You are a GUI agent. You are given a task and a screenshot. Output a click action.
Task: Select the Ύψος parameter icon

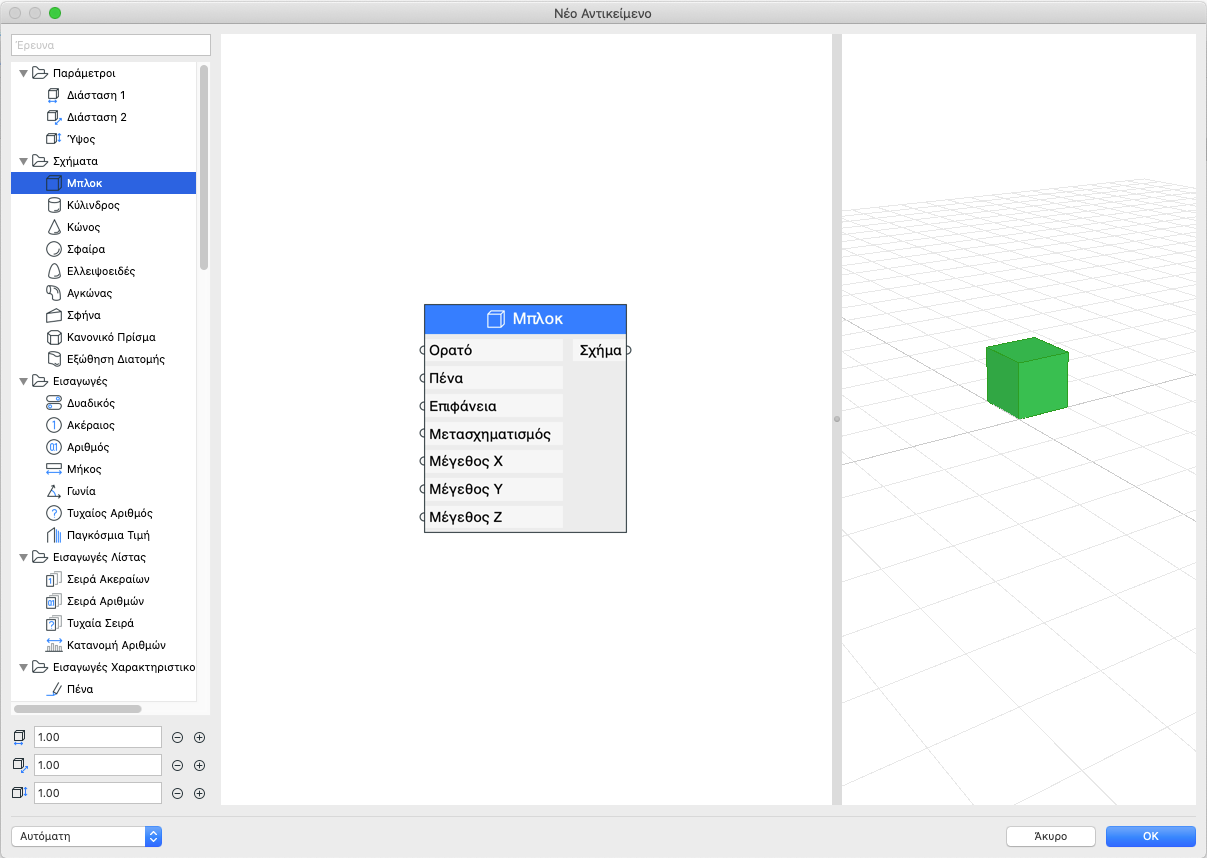click(x=54, y=139)
